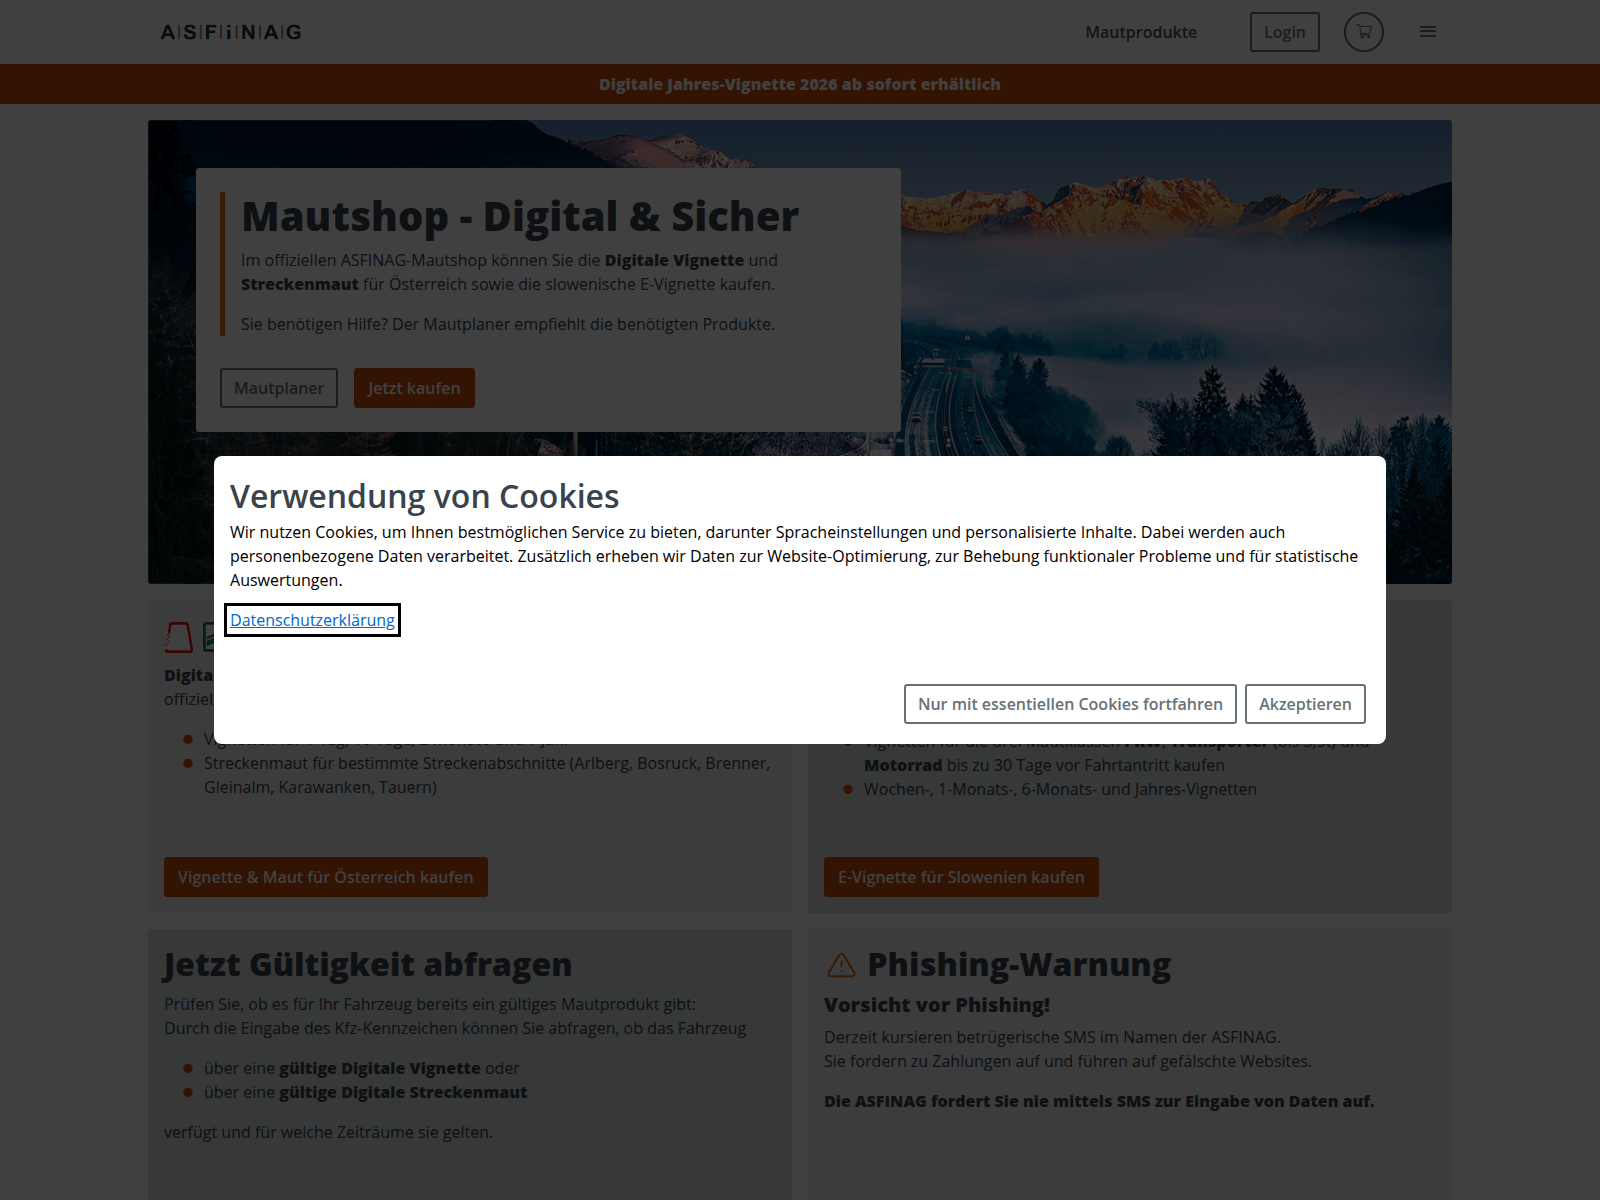
Task: Choose Nur mit essentiellen Cookies fortfahren
Action: click(1070, 704)
